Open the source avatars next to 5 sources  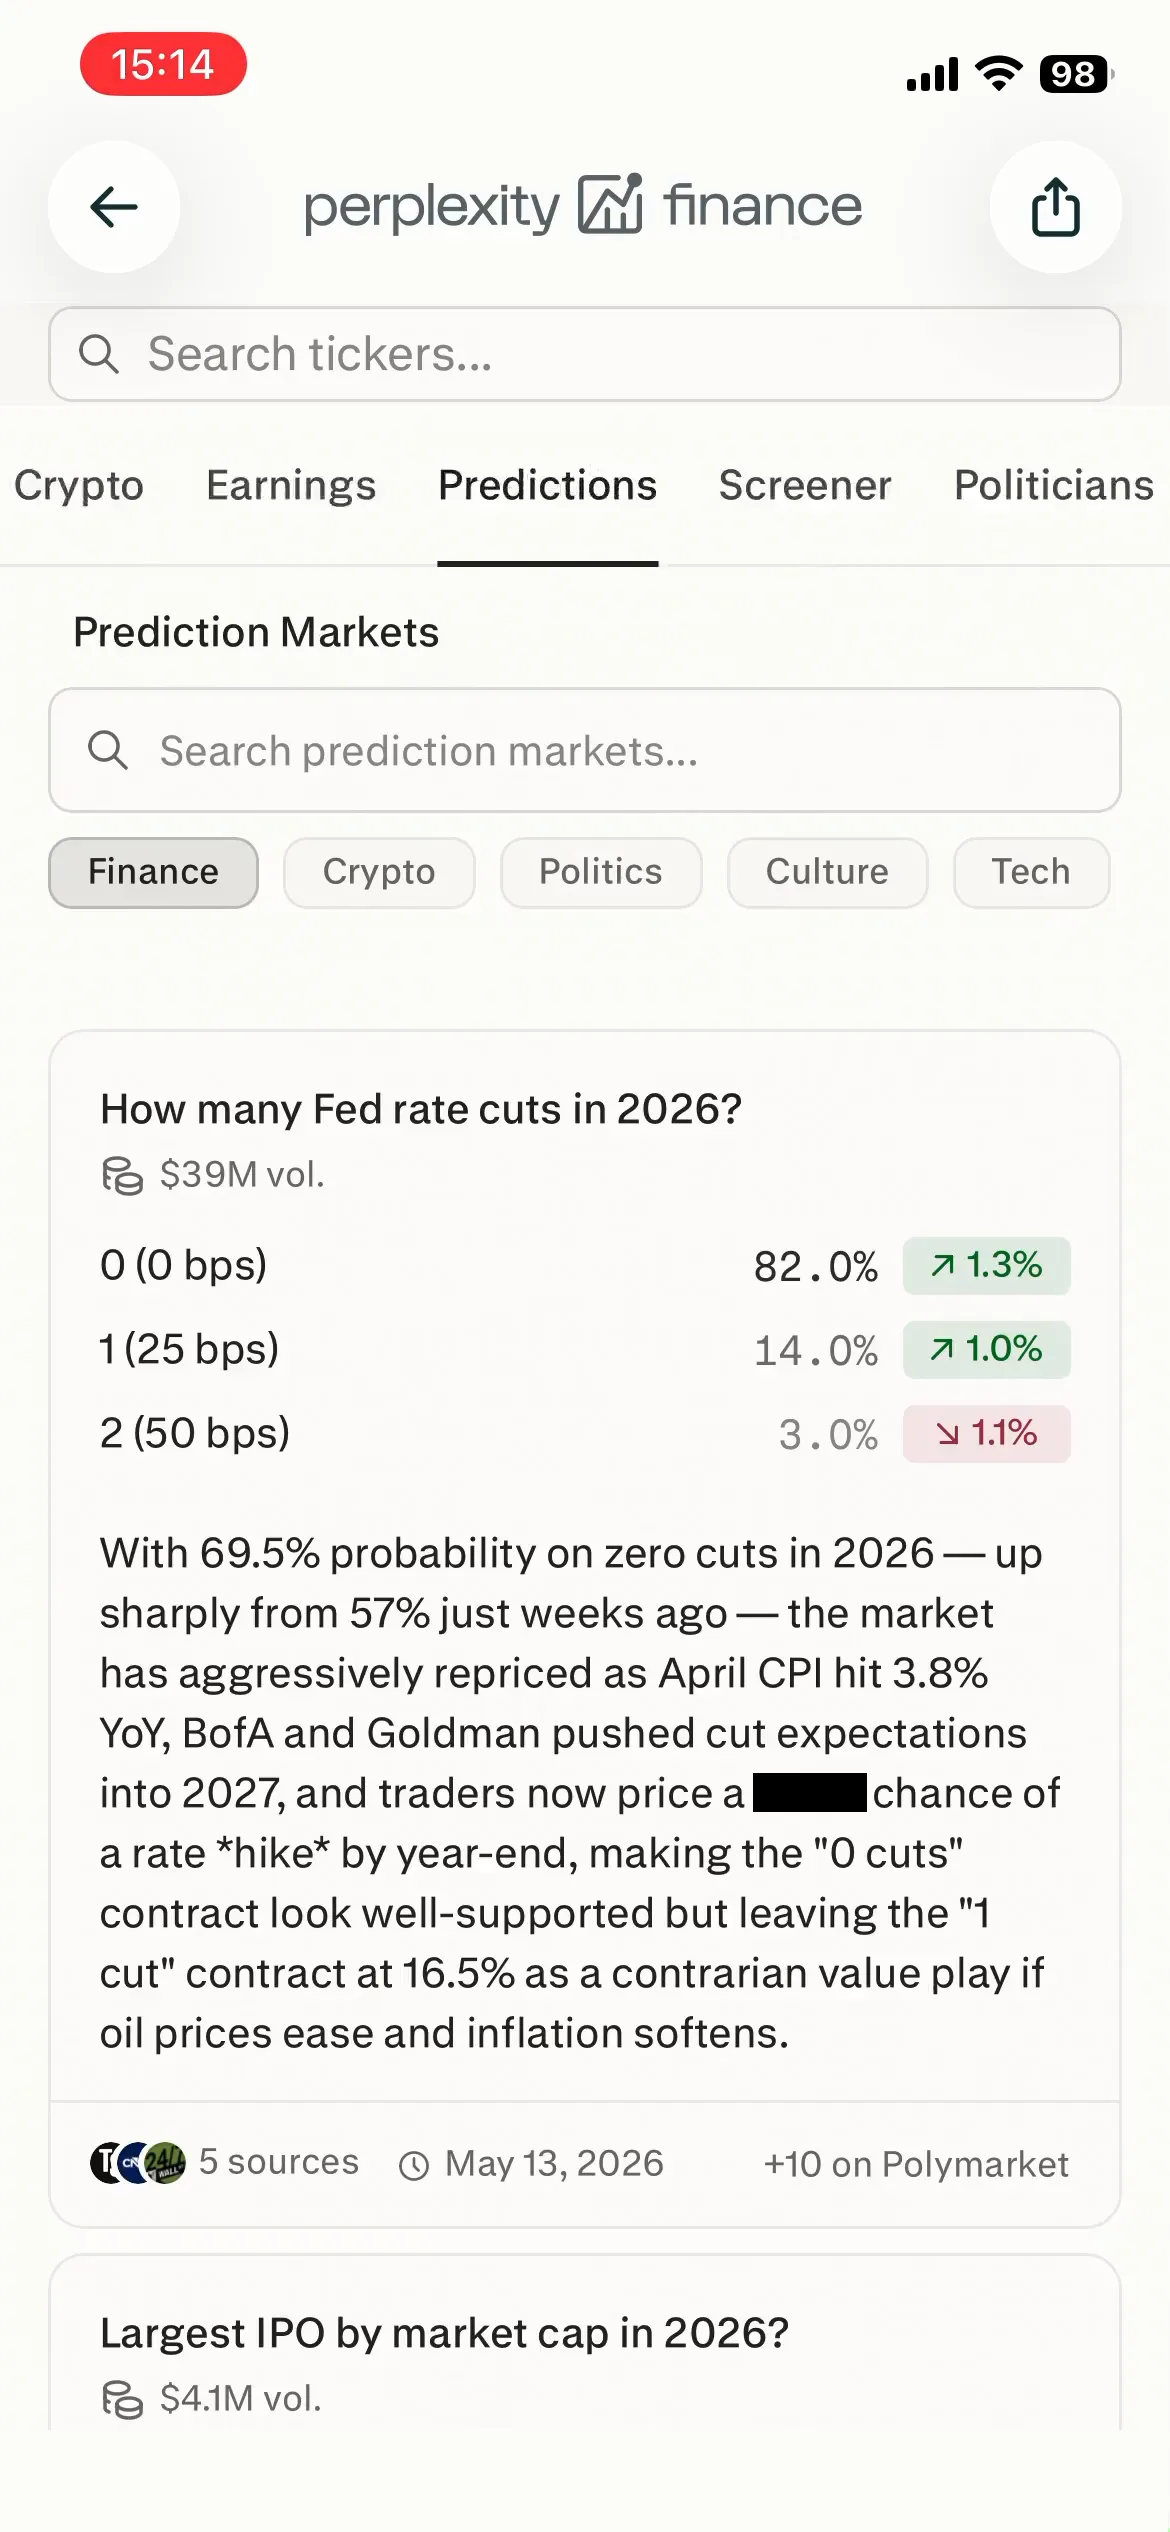138,2163
